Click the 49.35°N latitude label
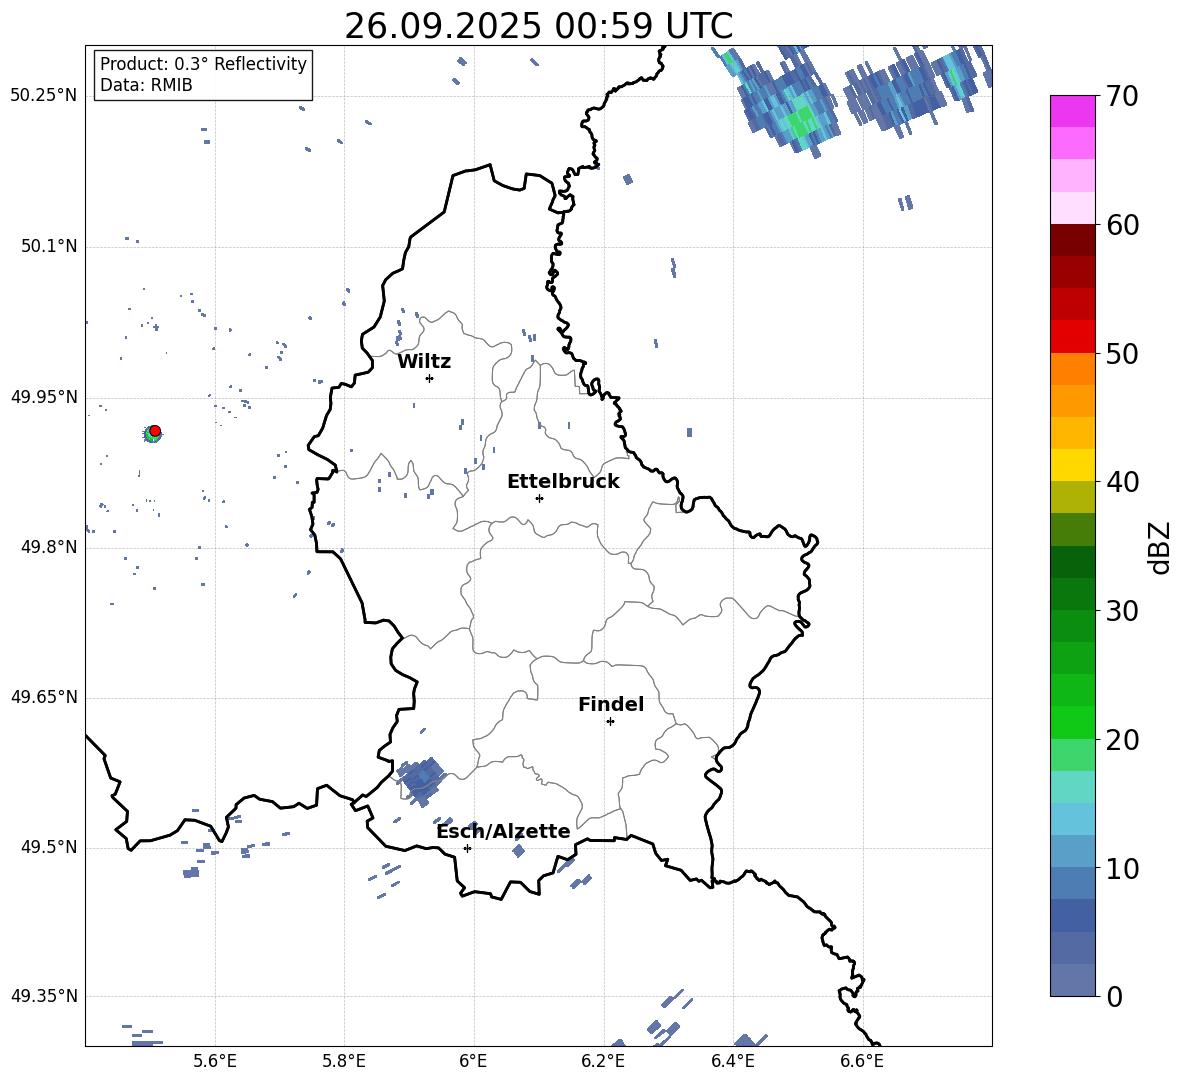Viewport: 1184px width, 1081px height. [x=44, y=996]
